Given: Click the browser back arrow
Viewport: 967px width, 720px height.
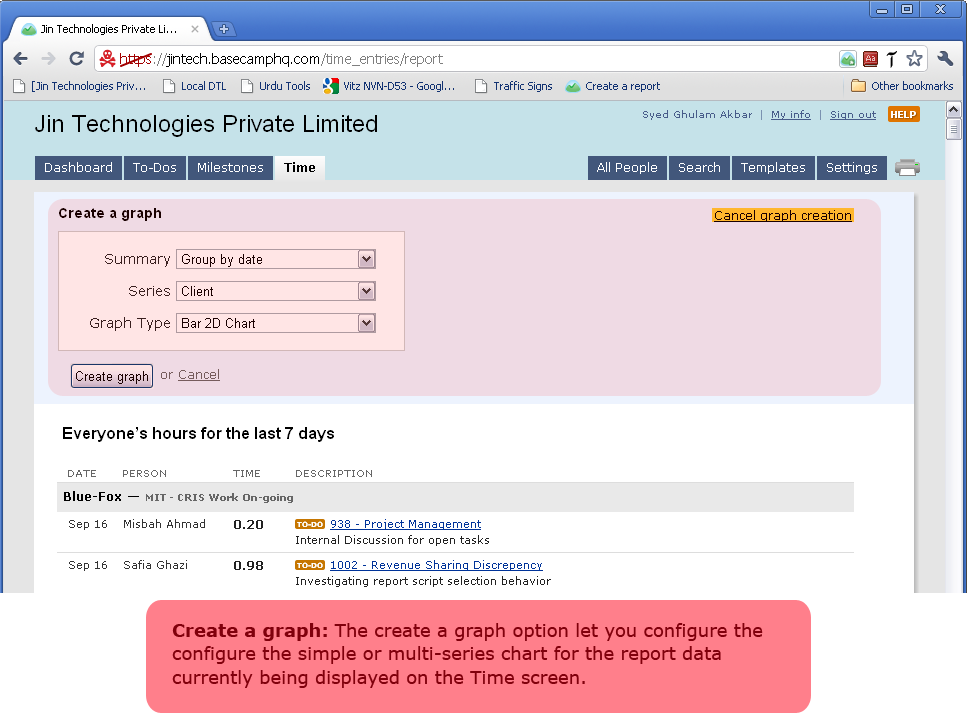Looking at the screenshot, I should coord(20,59).
